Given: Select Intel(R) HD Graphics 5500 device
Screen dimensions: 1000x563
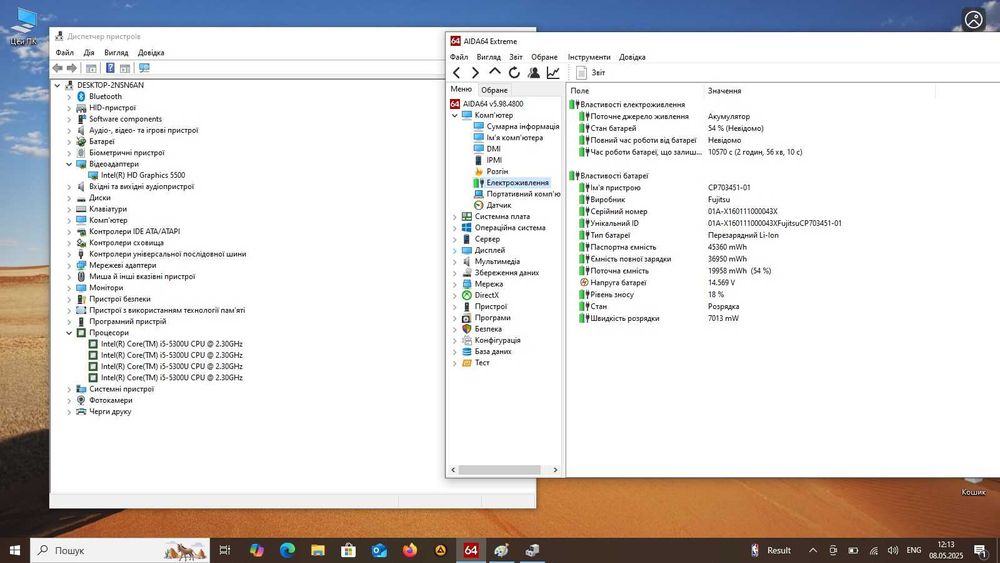Looking at the screenshot, I should [143, 175].
